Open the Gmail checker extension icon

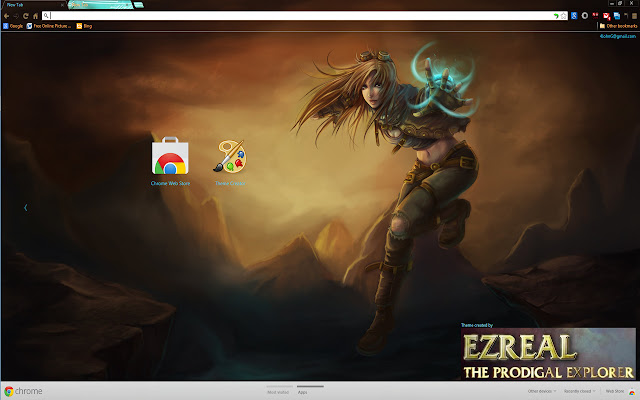(606, 16)
